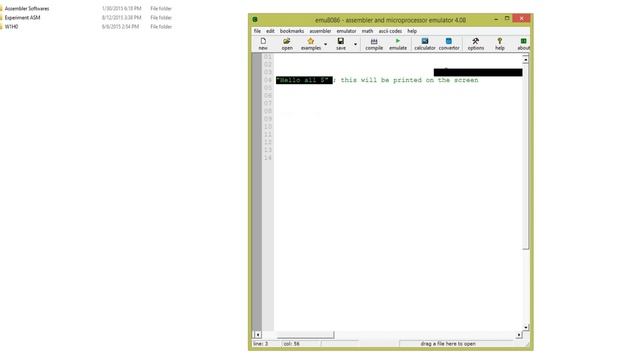Click the editor vertical scrollbar up arrow
Screen dimensions: 640x360
[526, 60]
